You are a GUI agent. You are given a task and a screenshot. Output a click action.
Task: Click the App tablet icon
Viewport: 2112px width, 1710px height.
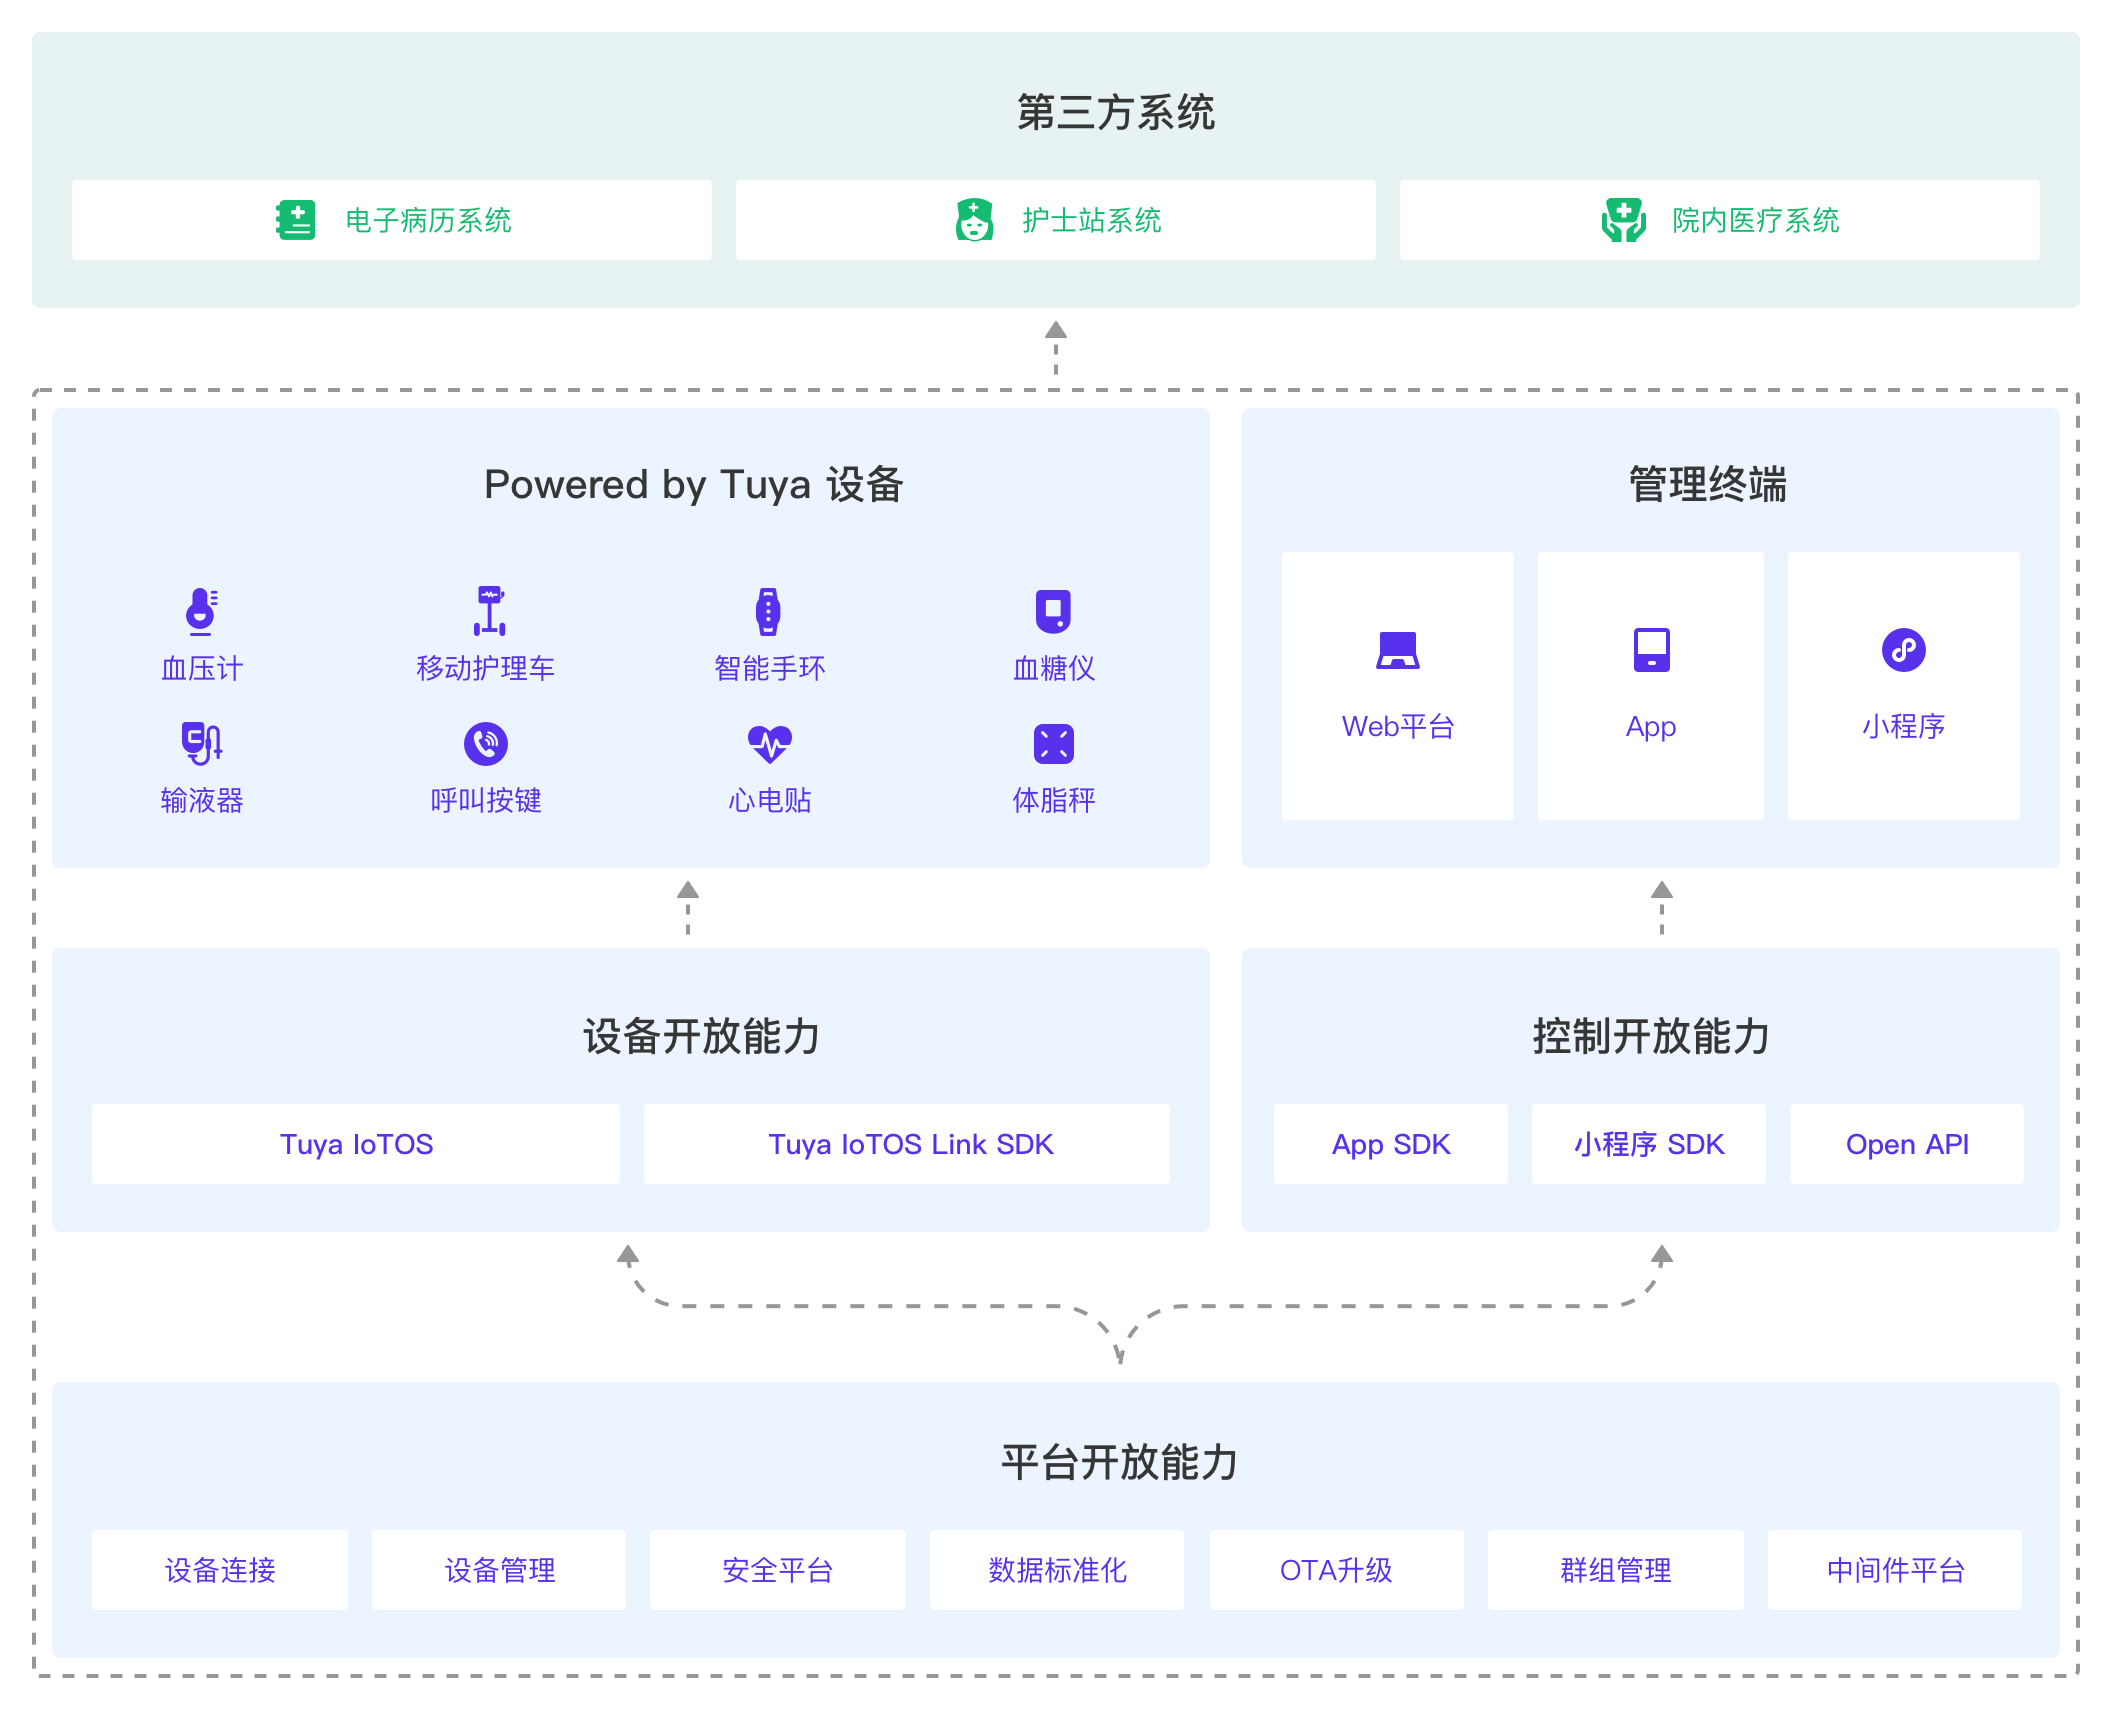click(x=1652, y=650)
